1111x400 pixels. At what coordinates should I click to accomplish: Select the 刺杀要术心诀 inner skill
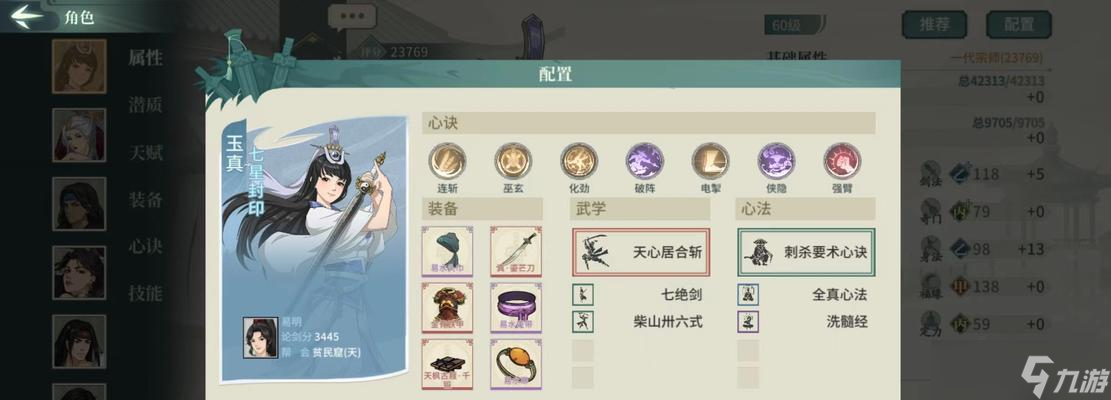point(806,252)
